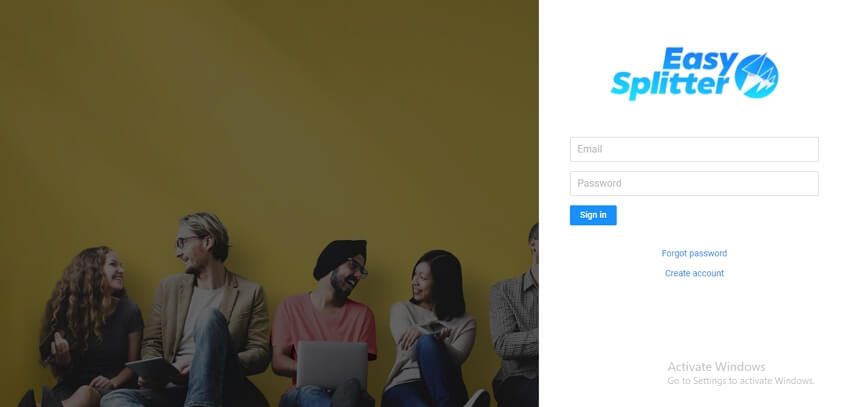Click the Easy Splitter circular logo icon
The image size is (850, 407).
pos(756,76)
